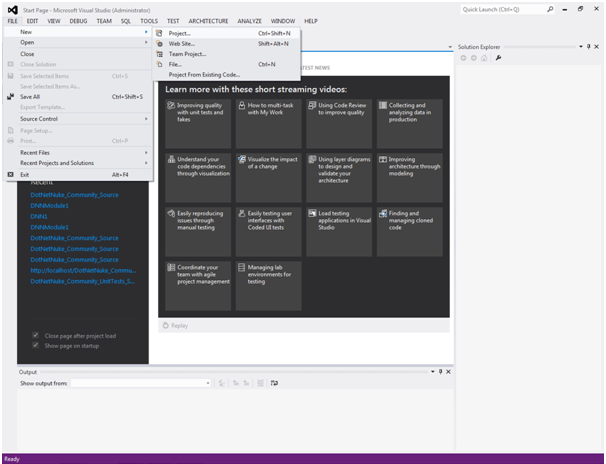Choose 'Save All' in File menu

click(x=78, y=97)
